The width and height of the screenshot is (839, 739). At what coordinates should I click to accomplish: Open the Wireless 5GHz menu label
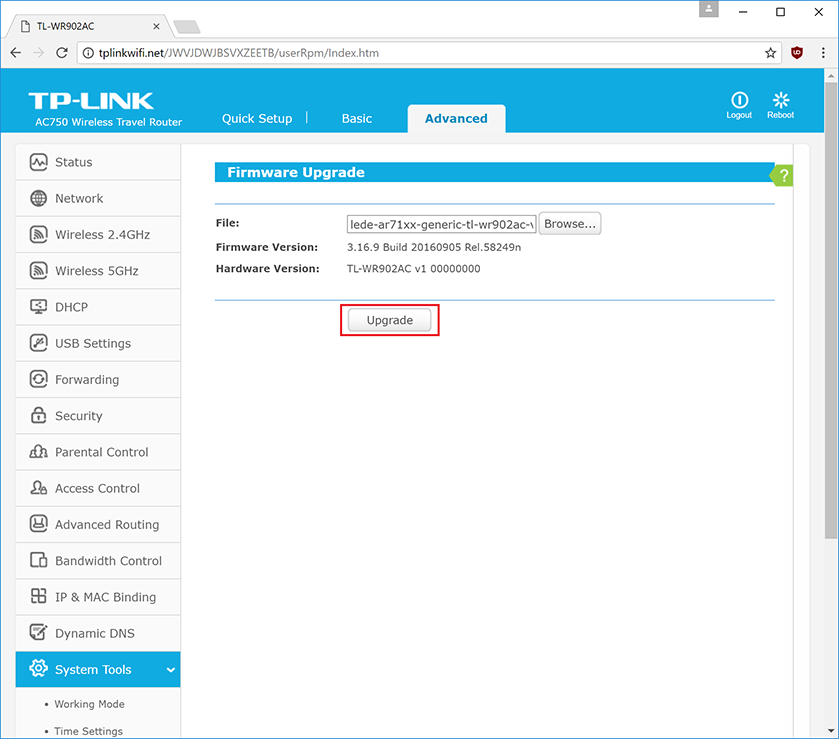[97, 271]
